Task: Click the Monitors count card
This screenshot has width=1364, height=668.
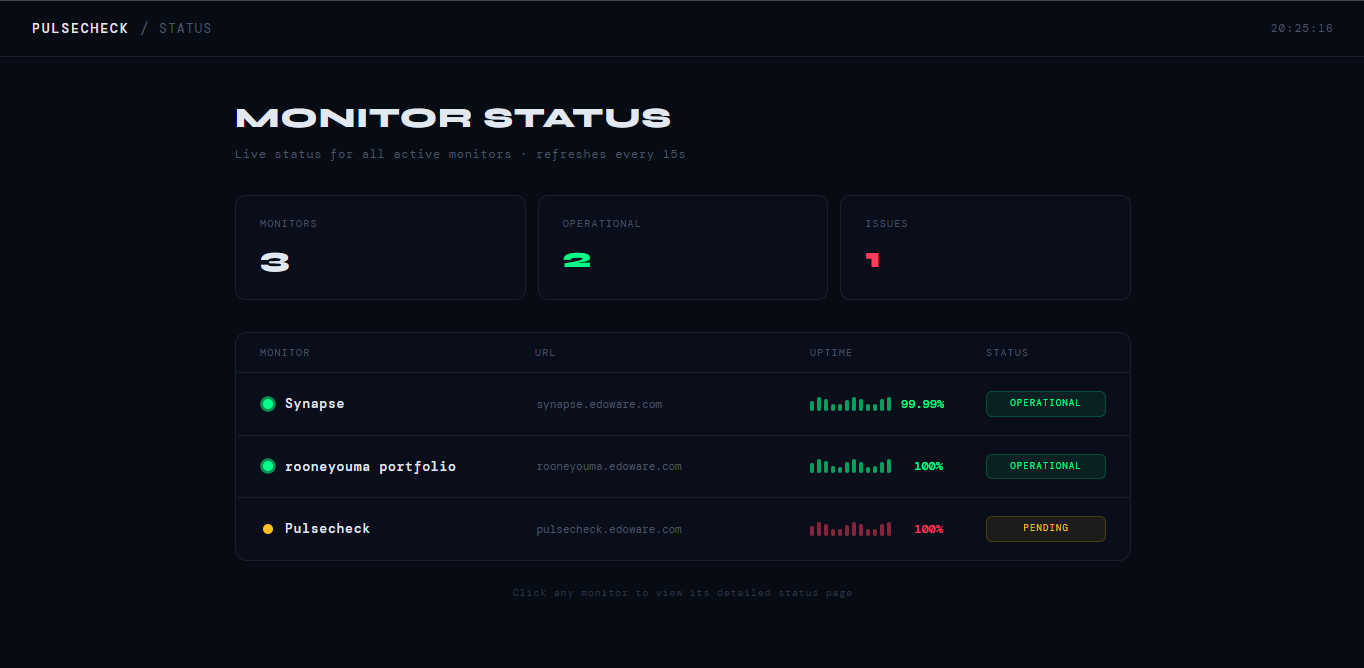Action: [x=380, y=247]
